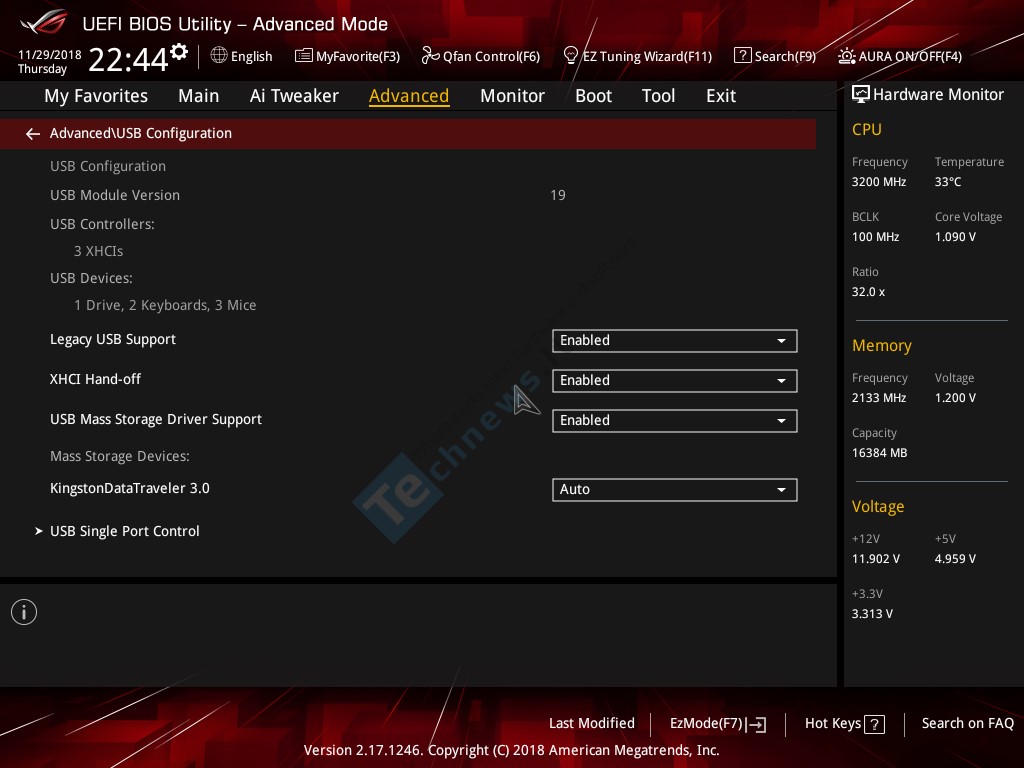Open KingstonDataTraveler 3.0 Auto dropdown
Image resolution: width=1024 pixels, height=768 pixels.
tap(675, 490)
